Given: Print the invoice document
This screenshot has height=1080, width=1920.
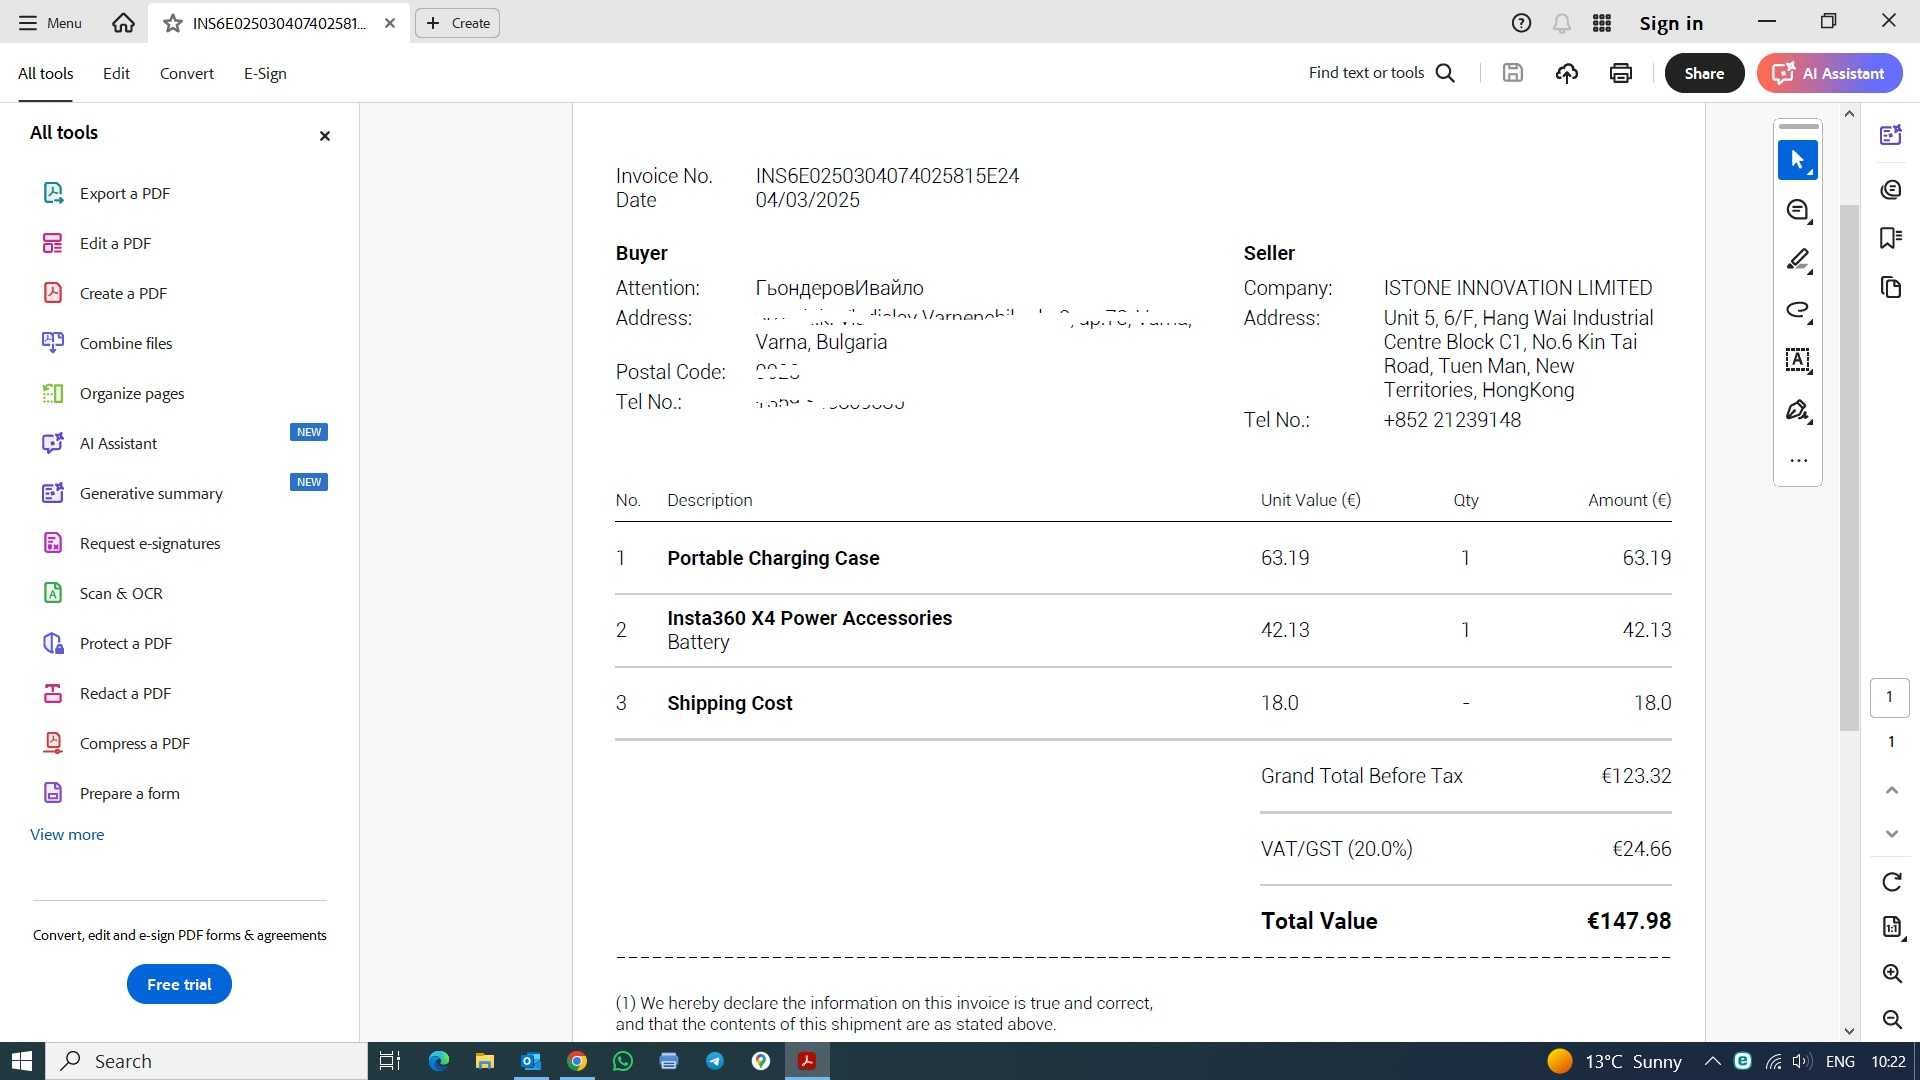Looking at the screenshot, I should [1621, 73].
